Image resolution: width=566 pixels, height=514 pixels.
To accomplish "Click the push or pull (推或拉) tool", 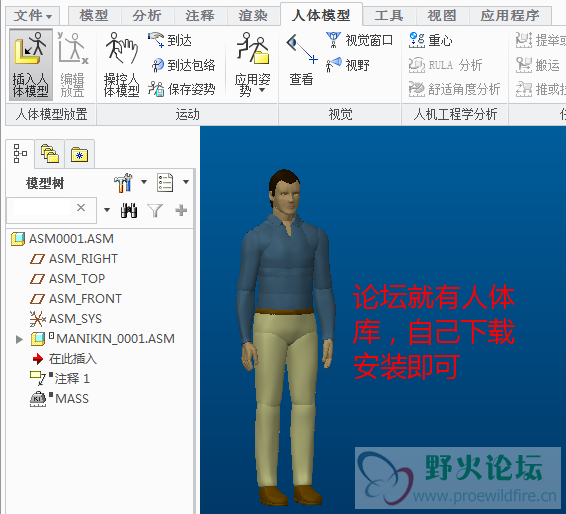I will [540, 89].
